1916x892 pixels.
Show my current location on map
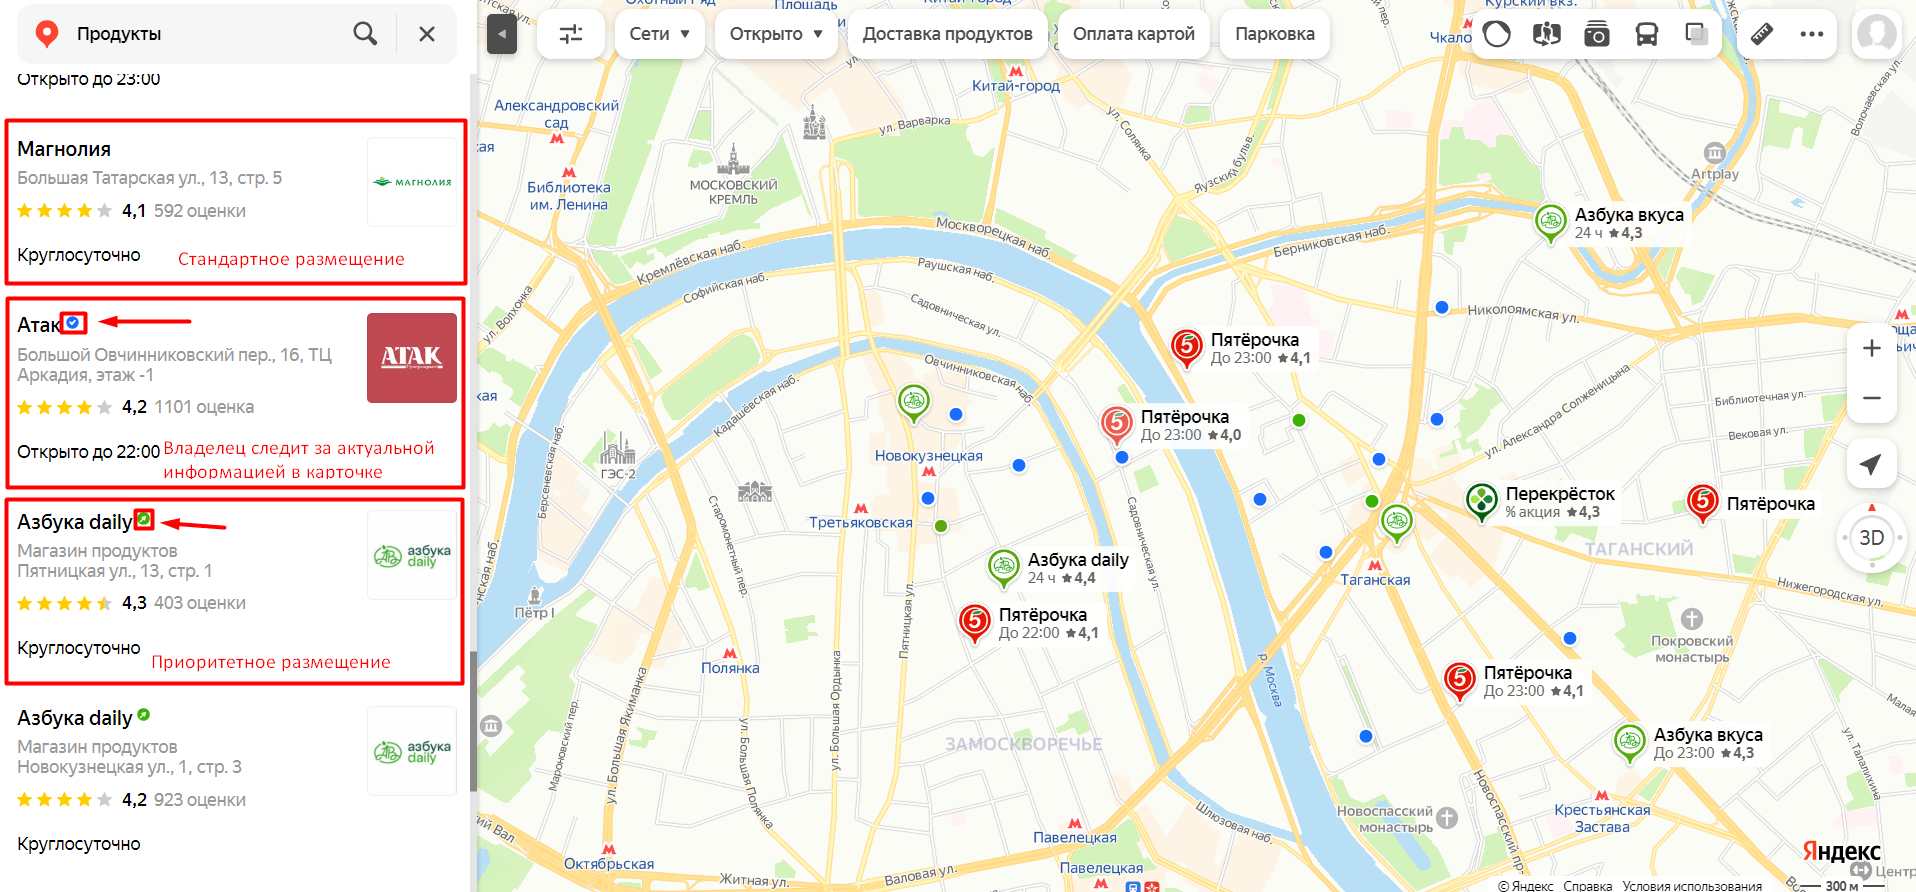(x=1871, y=463)
